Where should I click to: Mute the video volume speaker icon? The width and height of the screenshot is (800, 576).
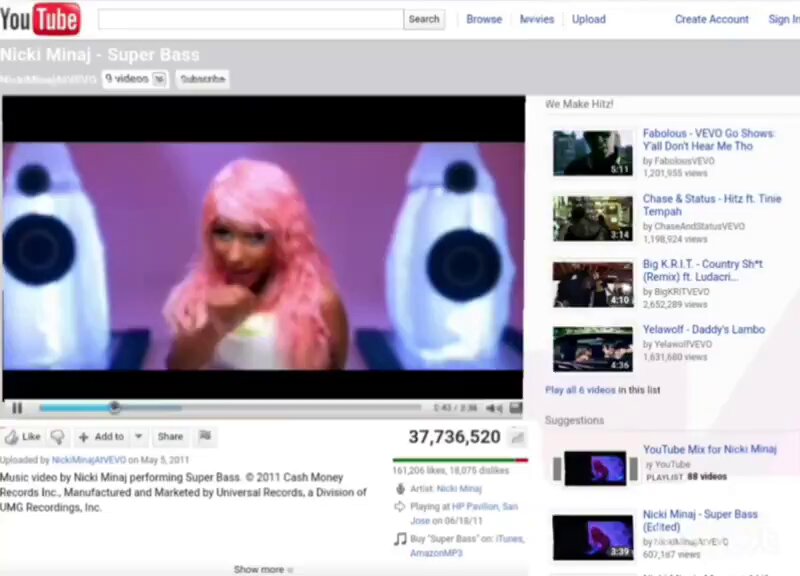pos(494,408)
